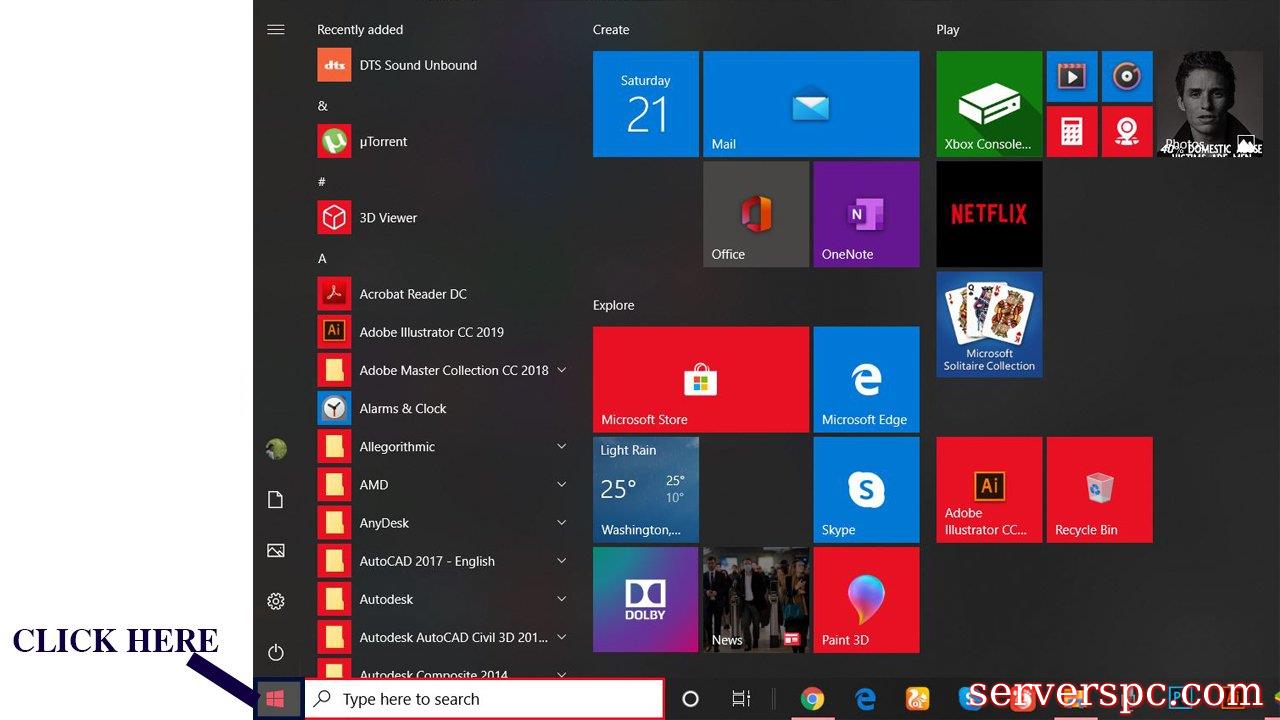Click the Power icon in sidebar
This screenshot has height=720, width=1280.
tap(276, 653)
